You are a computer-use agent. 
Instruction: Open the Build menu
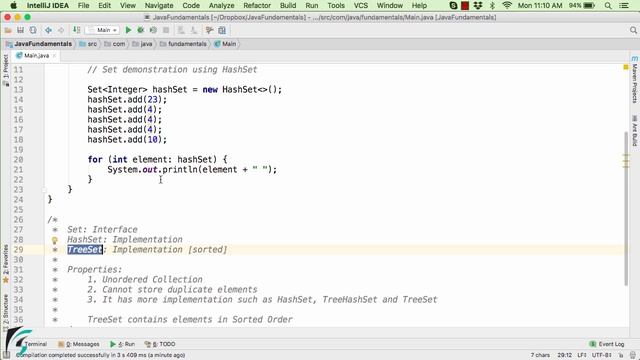click(288, 5)
